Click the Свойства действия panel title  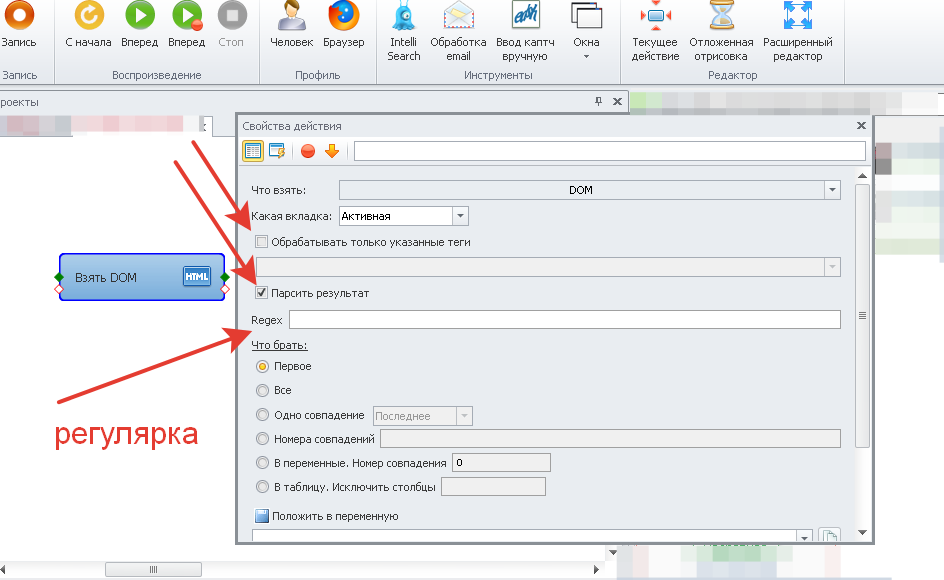pos(292,126)
